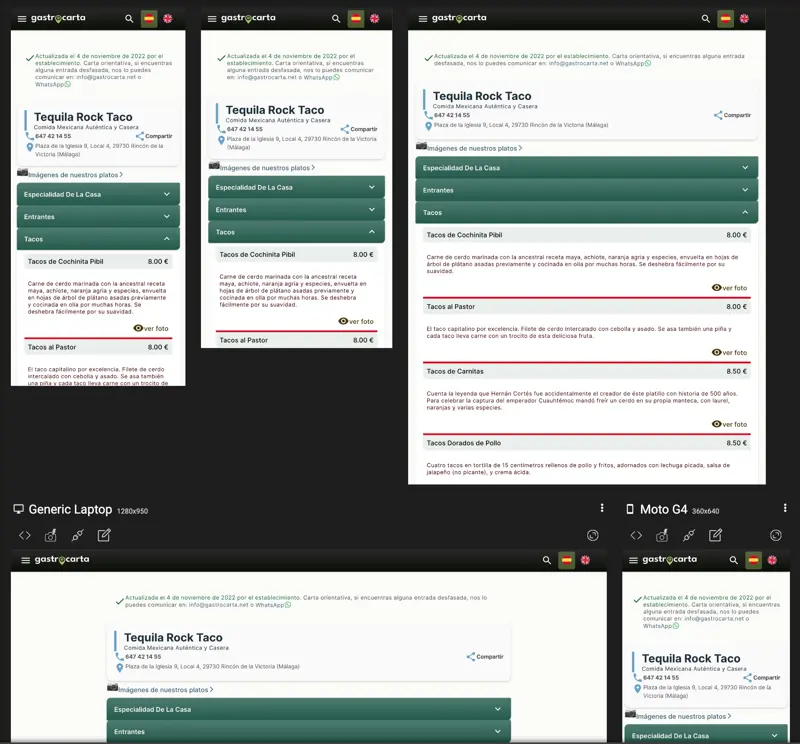Click location pin icon in widest top preview

click(429, 126)
